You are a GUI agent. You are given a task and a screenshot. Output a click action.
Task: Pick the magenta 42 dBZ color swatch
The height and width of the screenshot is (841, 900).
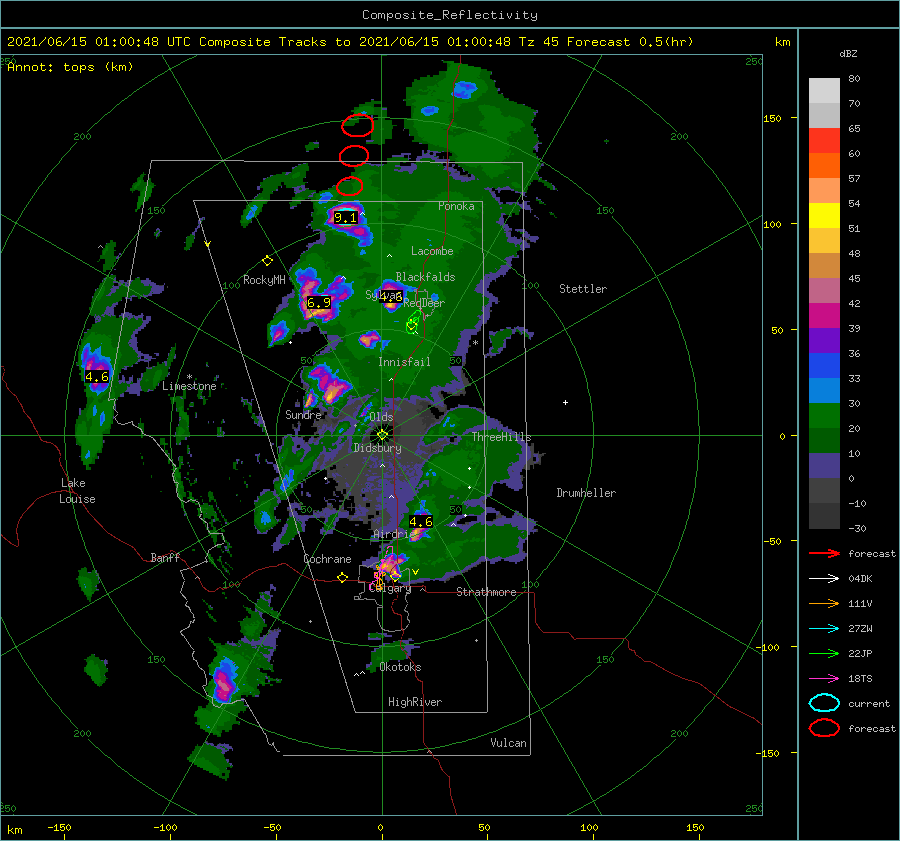[824, 315]
